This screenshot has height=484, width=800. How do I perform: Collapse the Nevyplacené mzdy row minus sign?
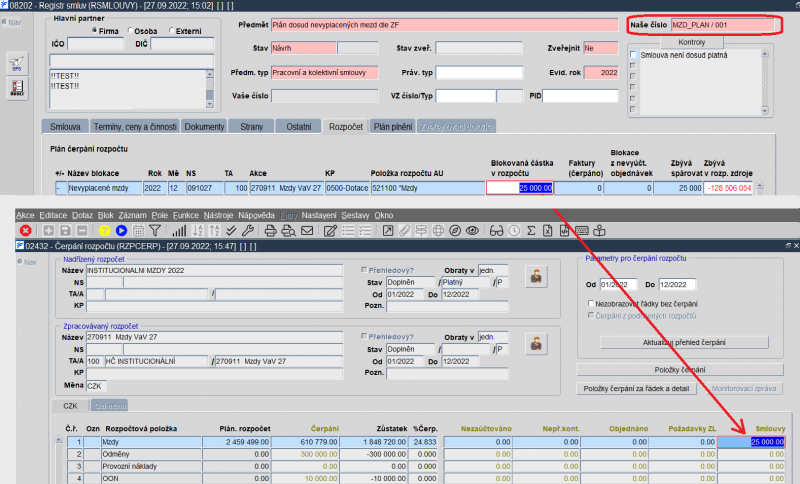tap(59, 187)
